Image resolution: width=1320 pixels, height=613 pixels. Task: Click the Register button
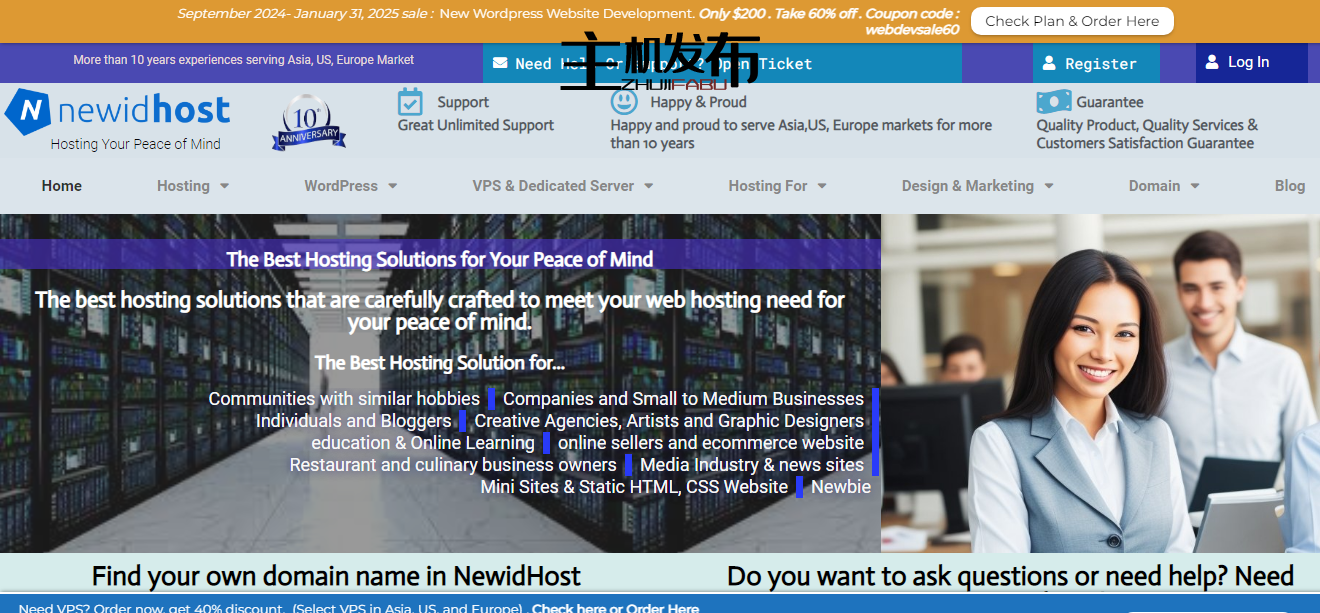point(1100,64)
